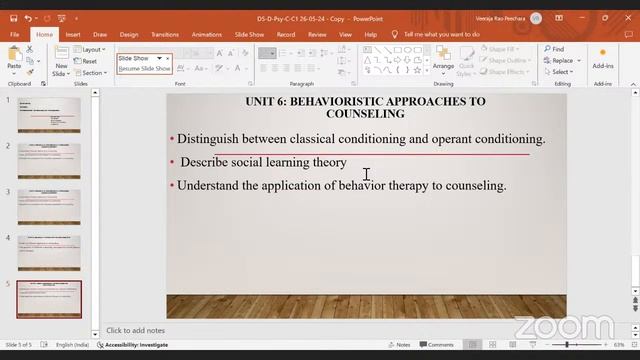640x360 pixels.
Task: Click the Find magnifier icon
Action: pyautogui.click(x=547, y=49)
